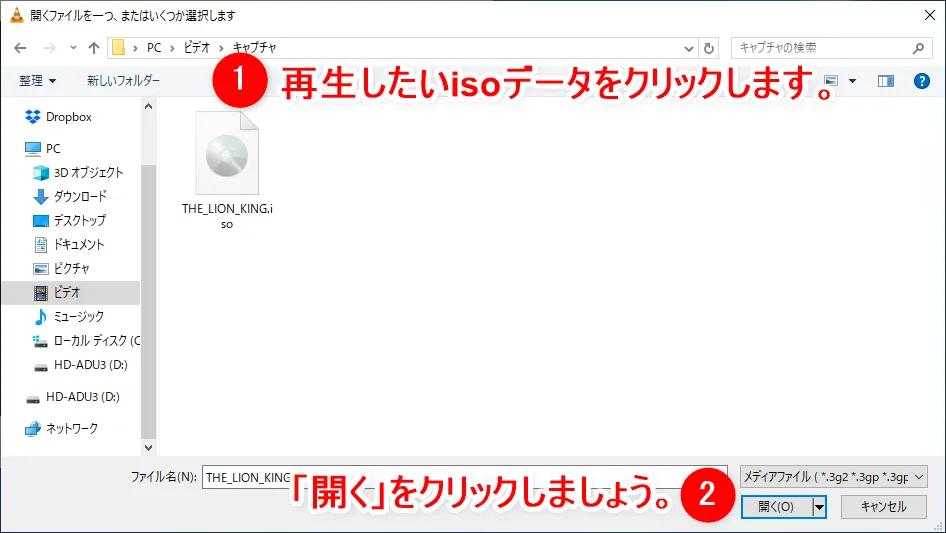Go back with the left arrow

tap(20, 48)
